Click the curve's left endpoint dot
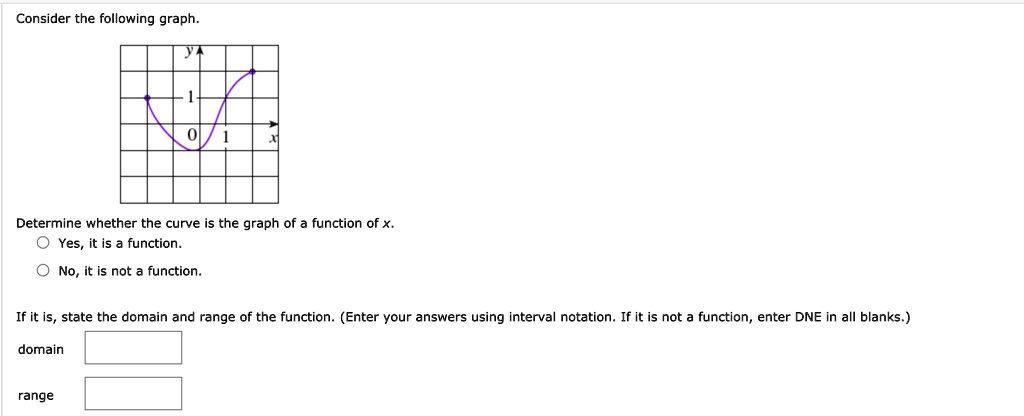The image size is (1024, 416). click(x=148, y=98)
